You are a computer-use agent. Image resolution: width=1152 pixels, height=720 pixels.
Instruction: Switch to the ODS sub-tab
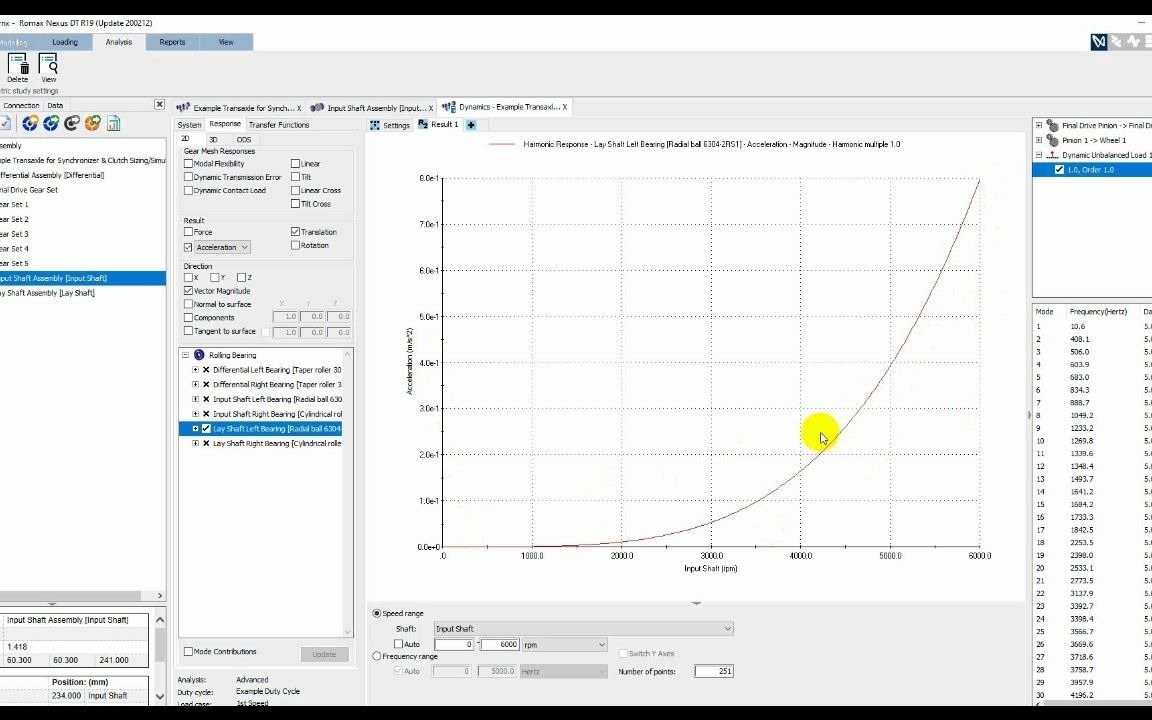[244, 140]
